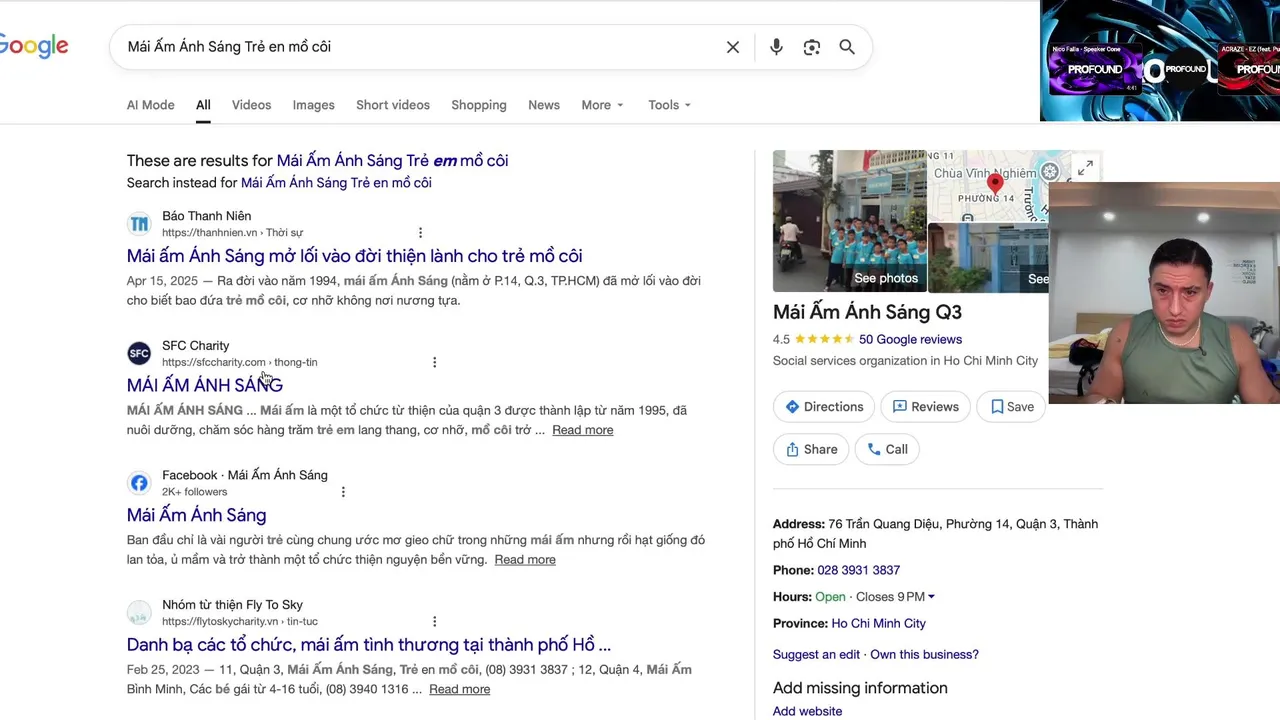The height and width of the screenshot is (720, 1280).
Task: Search instead for the original 'Trẻ en' query
Action: (336, 183)
